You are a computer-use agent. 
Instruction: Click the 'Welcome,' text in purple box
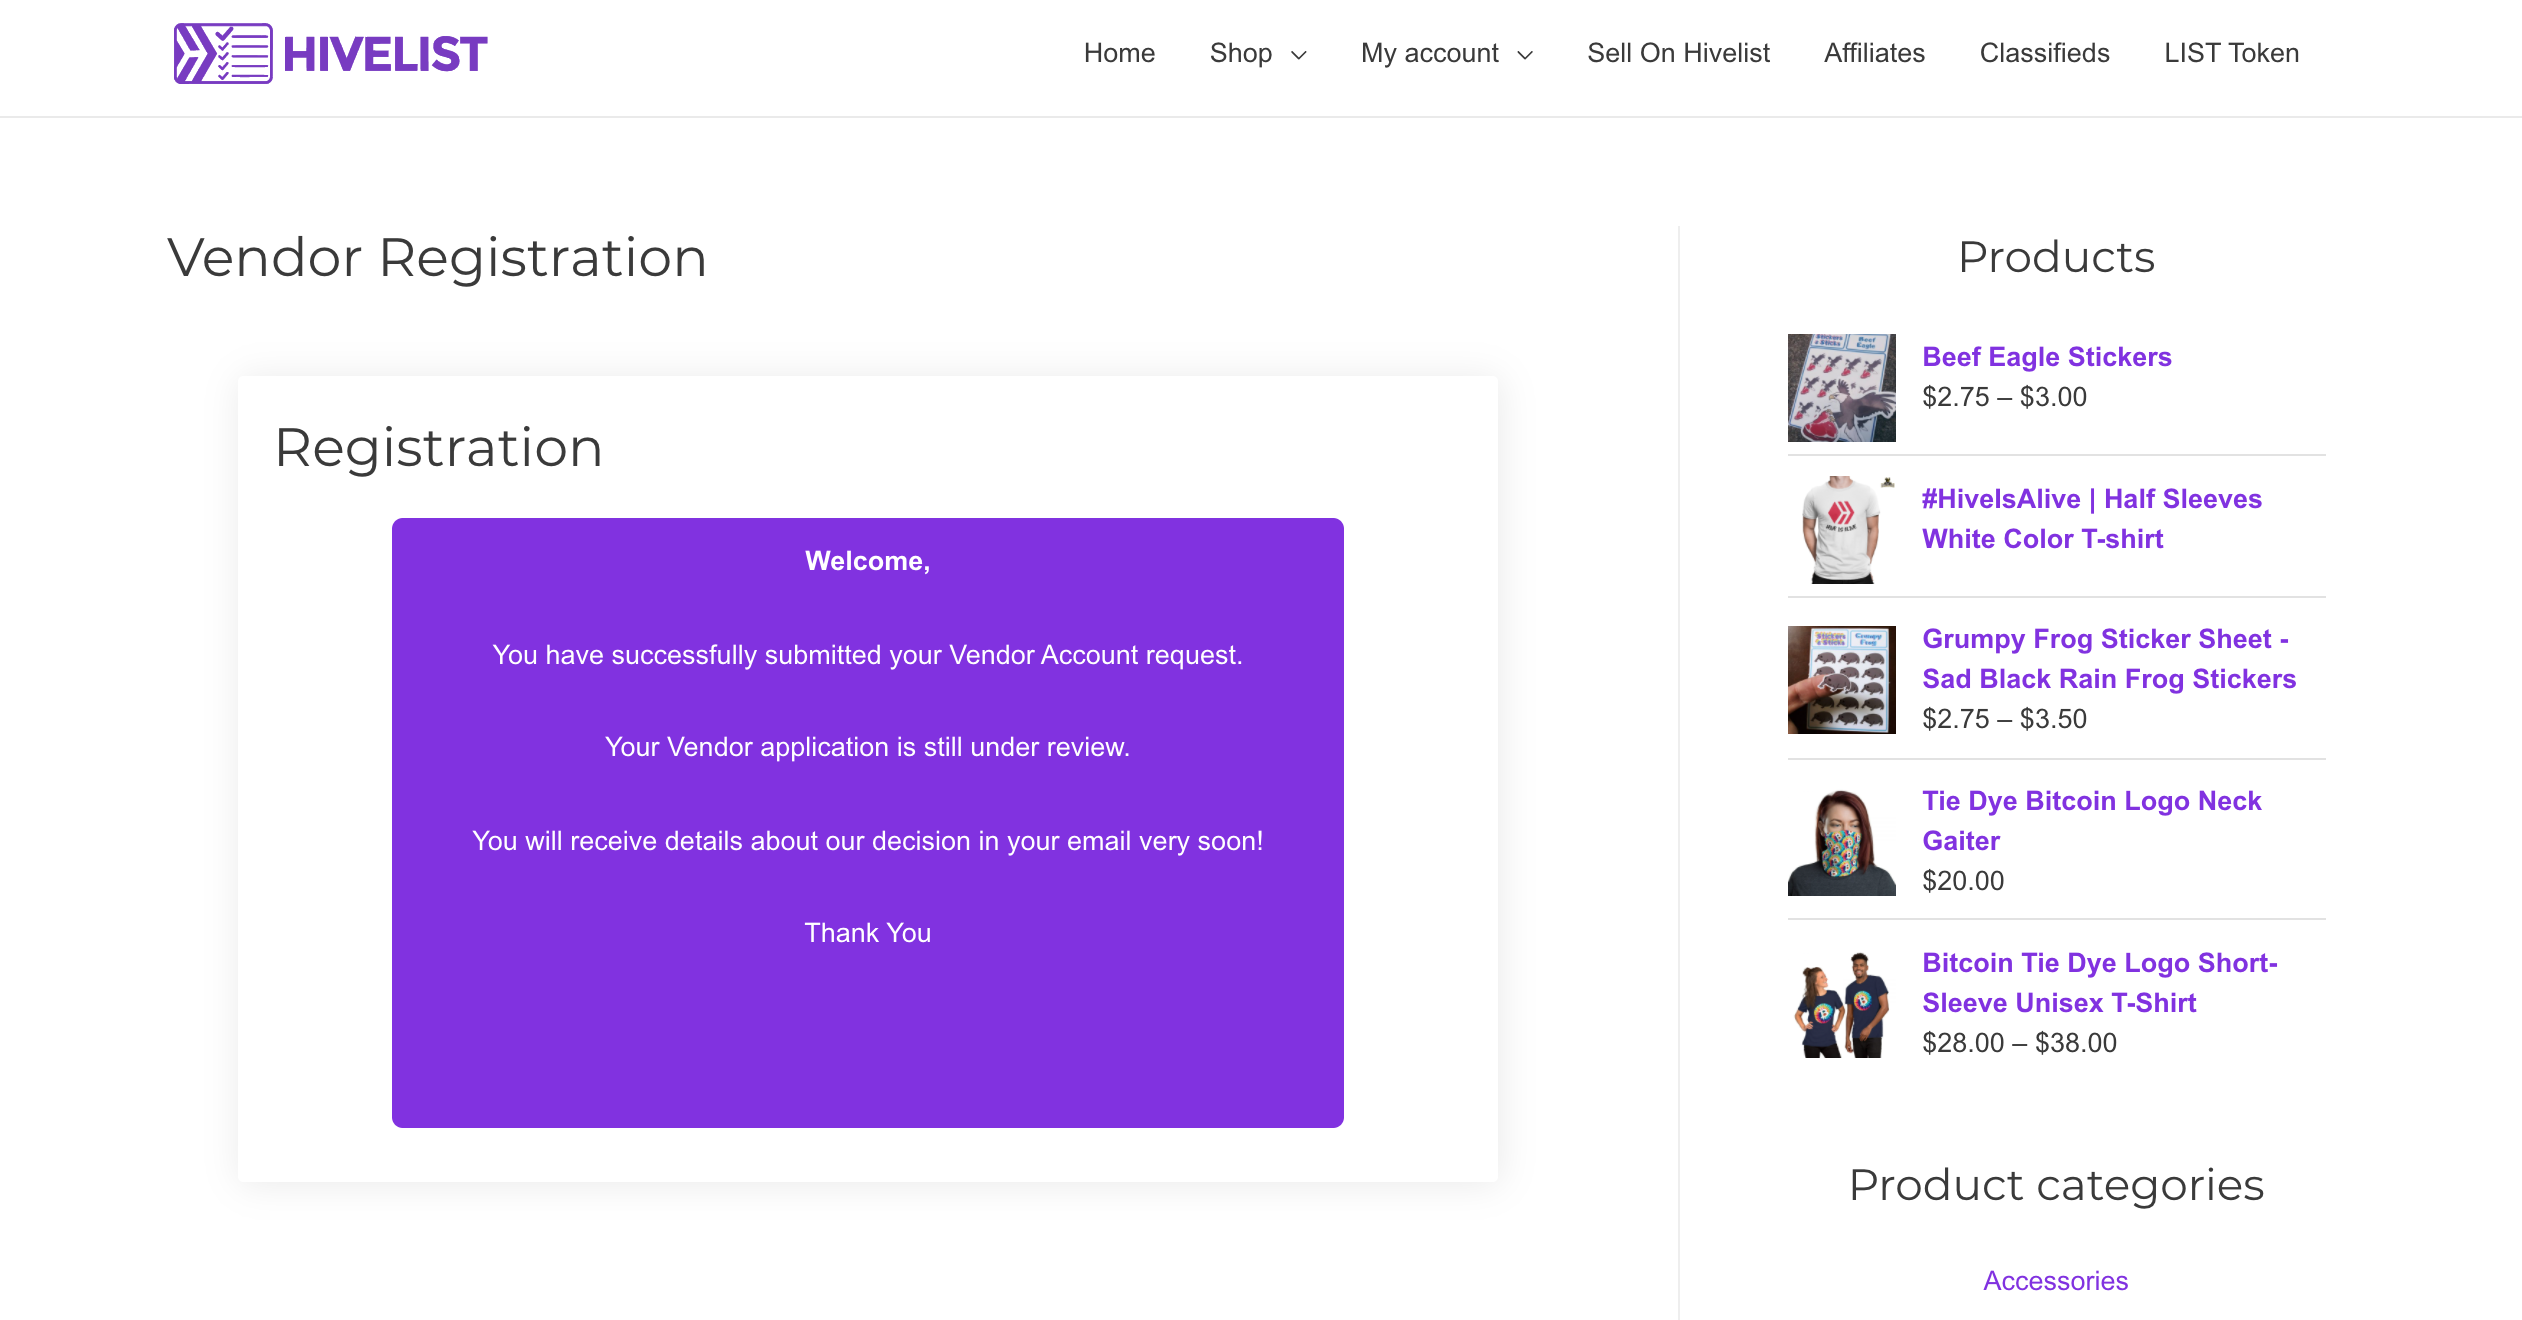(868, 561)
